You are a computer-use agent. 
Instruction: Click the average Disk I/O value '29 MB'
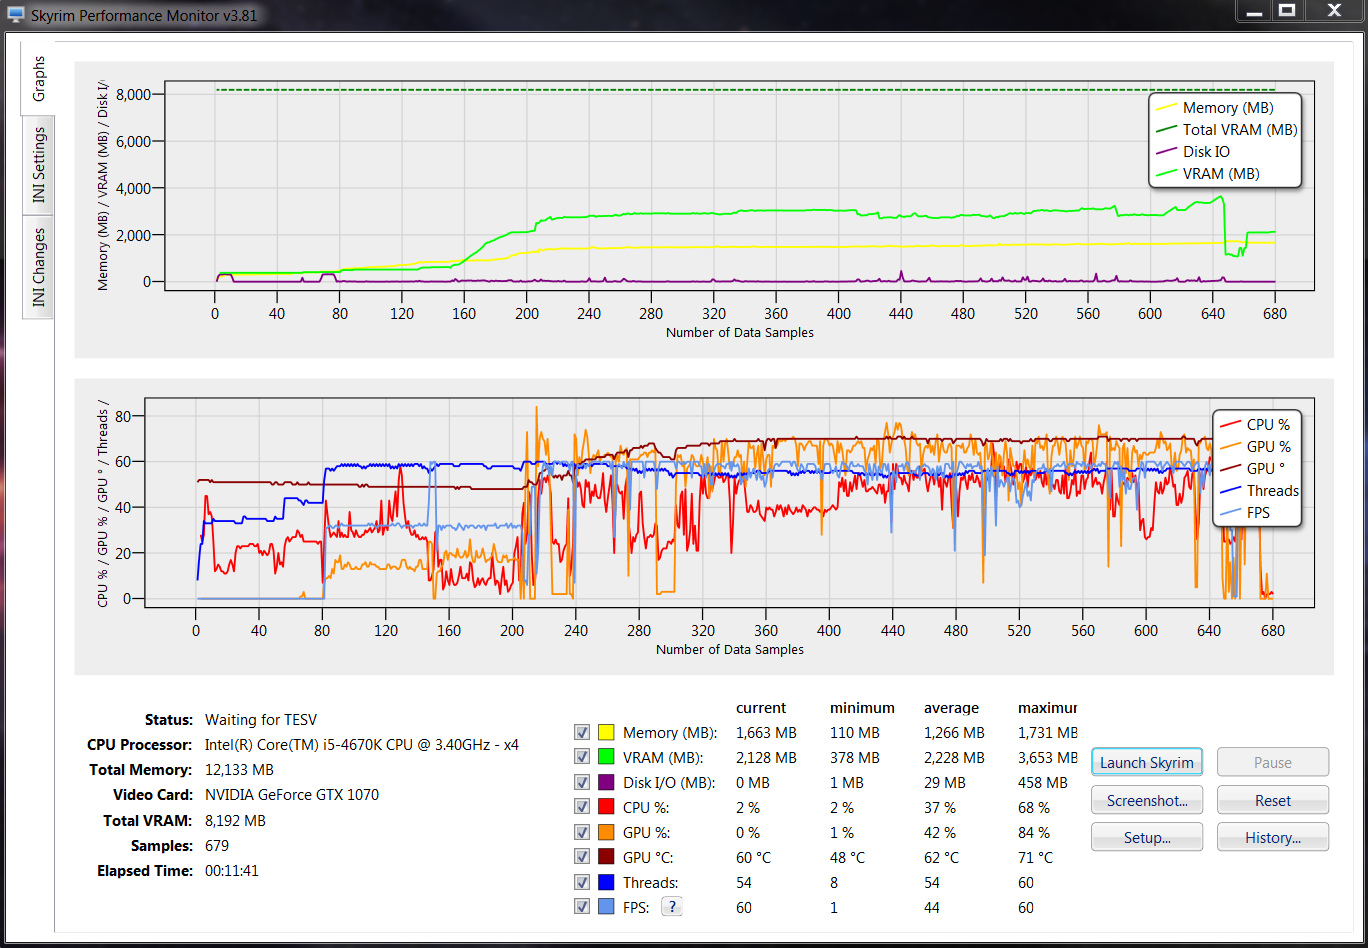945,783
